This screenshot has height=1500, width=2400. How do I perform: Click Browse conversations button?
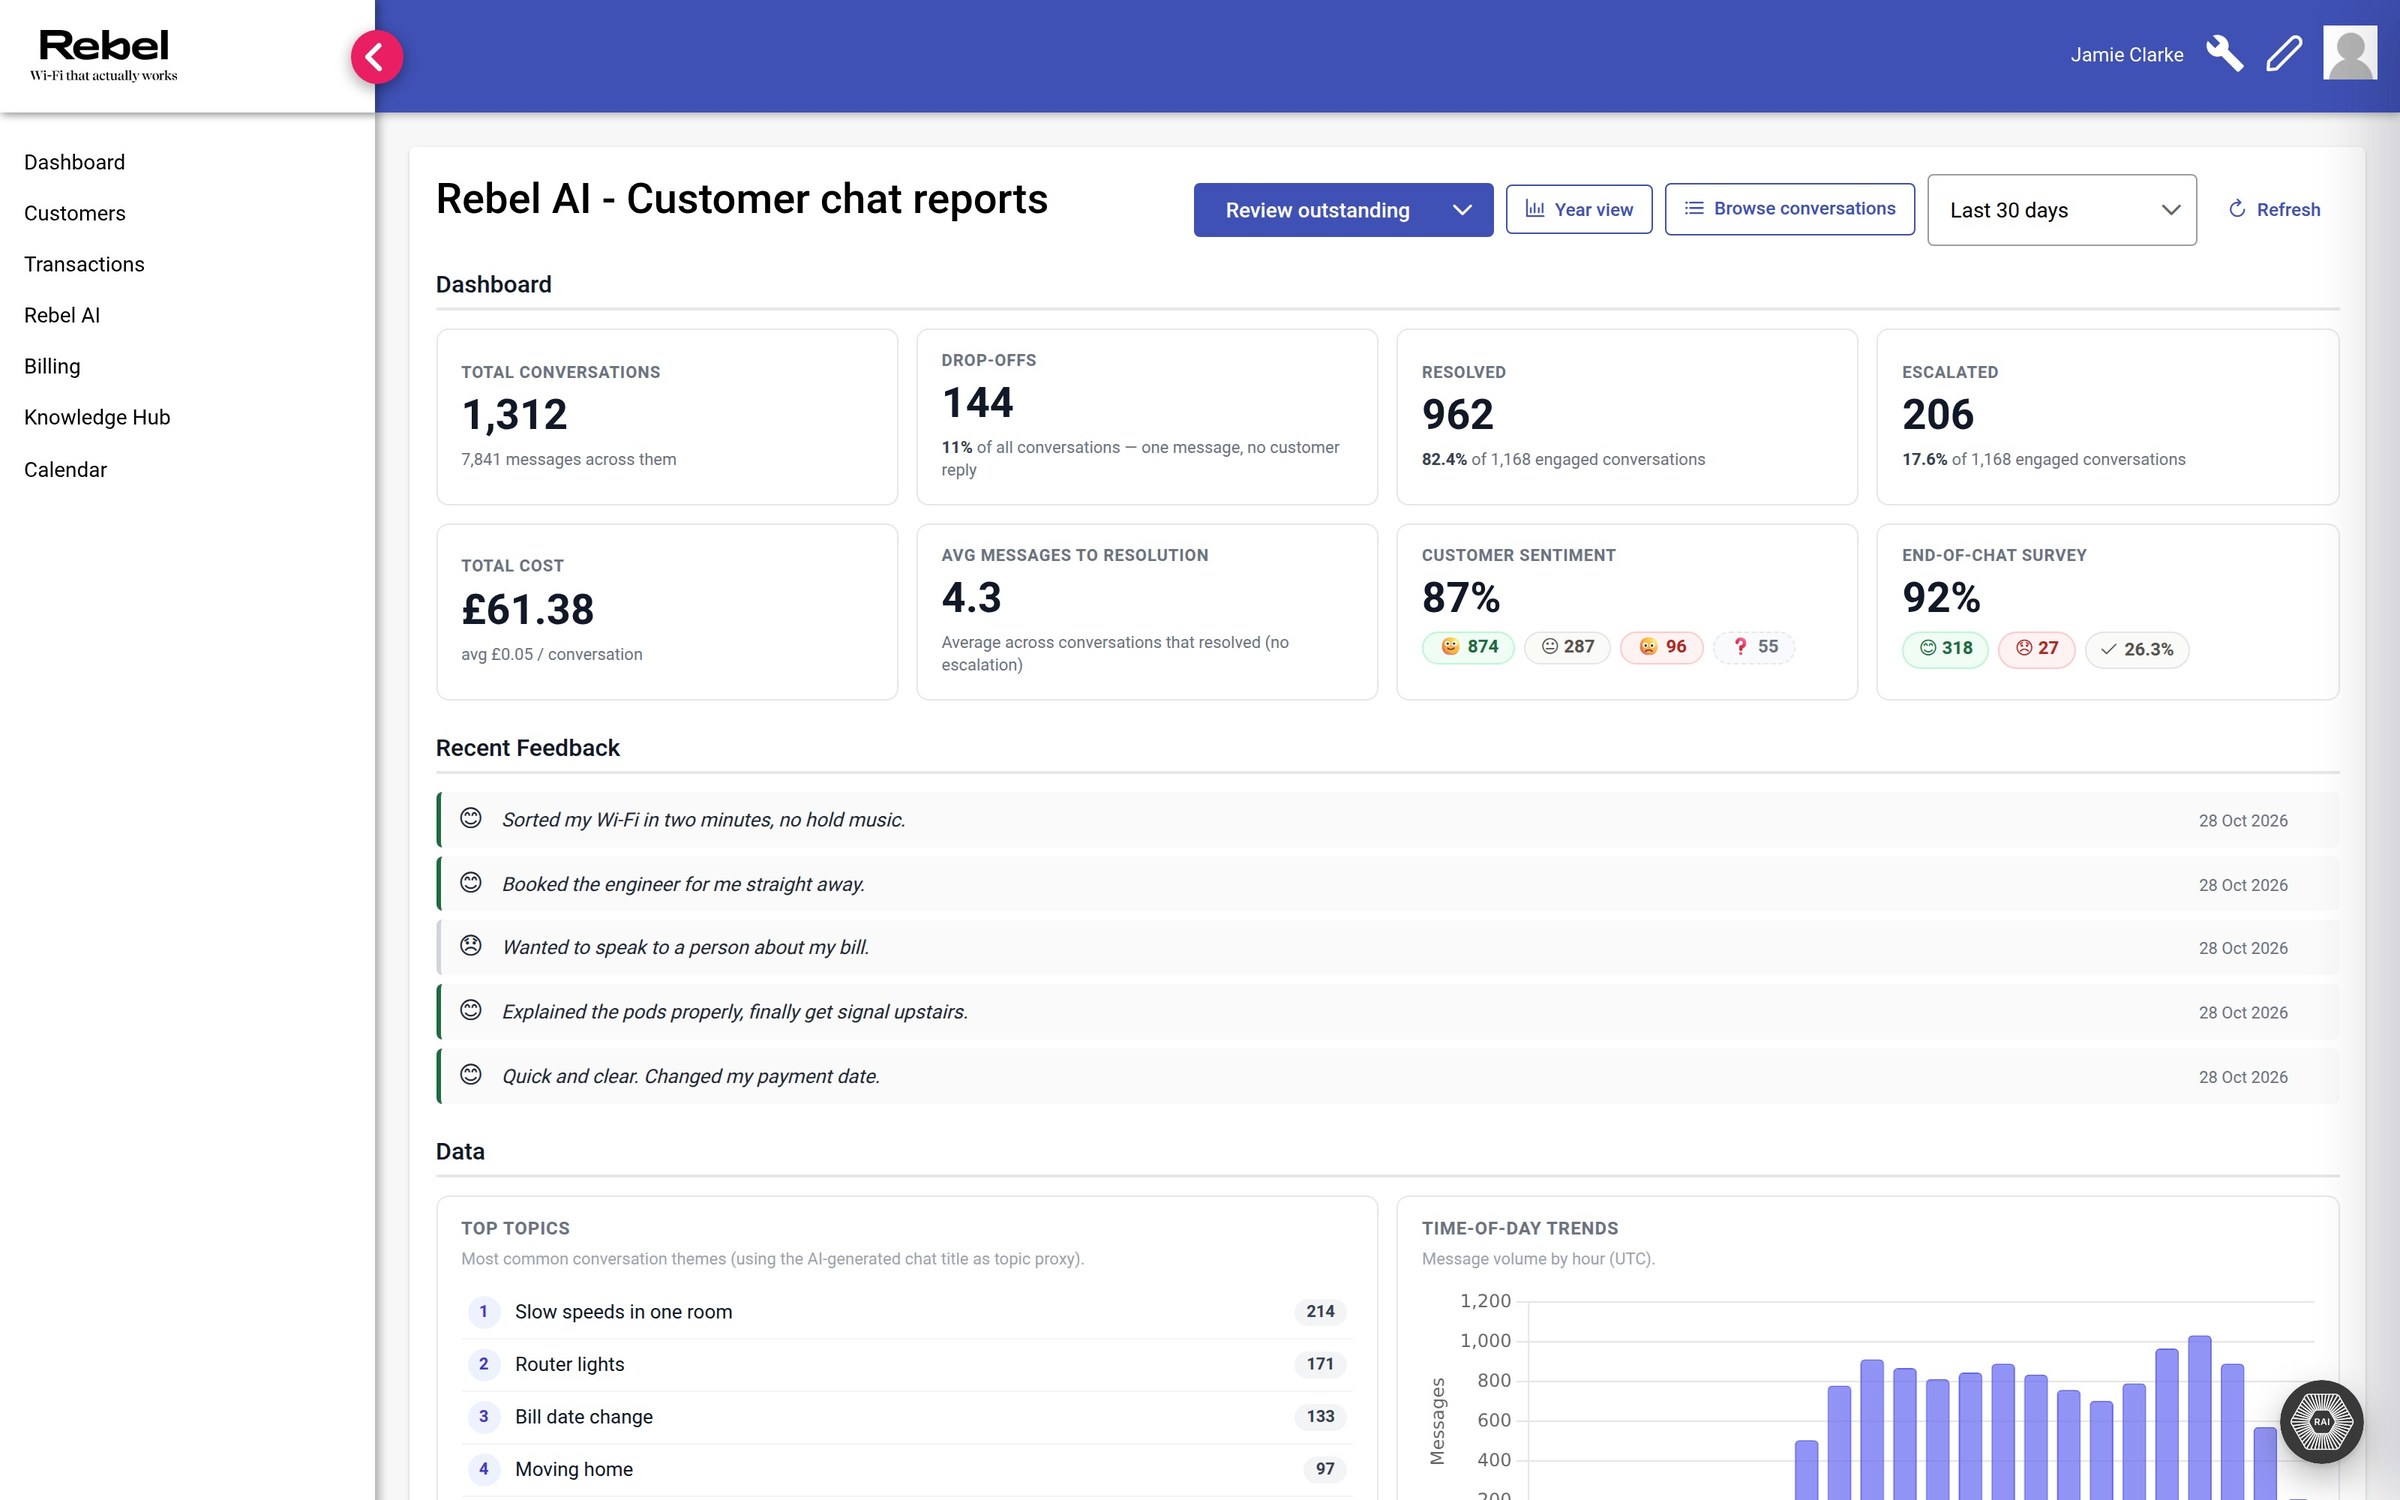coord(1790,209)
